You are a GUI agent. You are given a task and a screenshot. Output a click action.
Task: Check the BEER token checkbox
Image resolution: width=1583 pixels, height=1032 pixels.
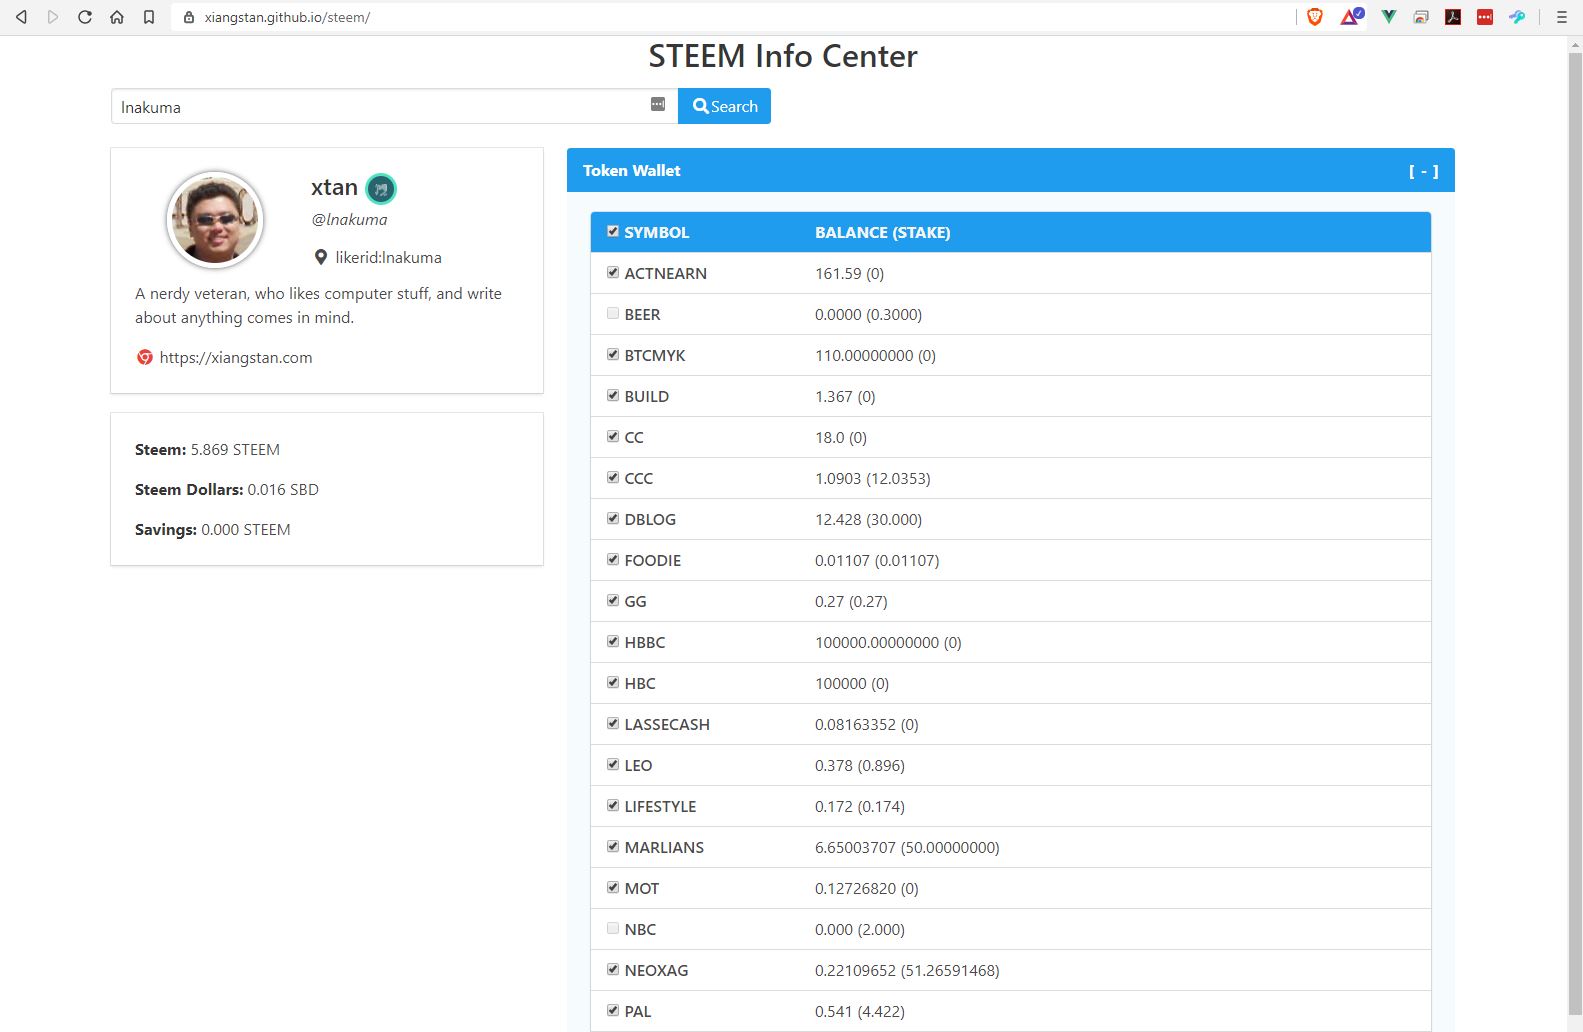(613, 313)
